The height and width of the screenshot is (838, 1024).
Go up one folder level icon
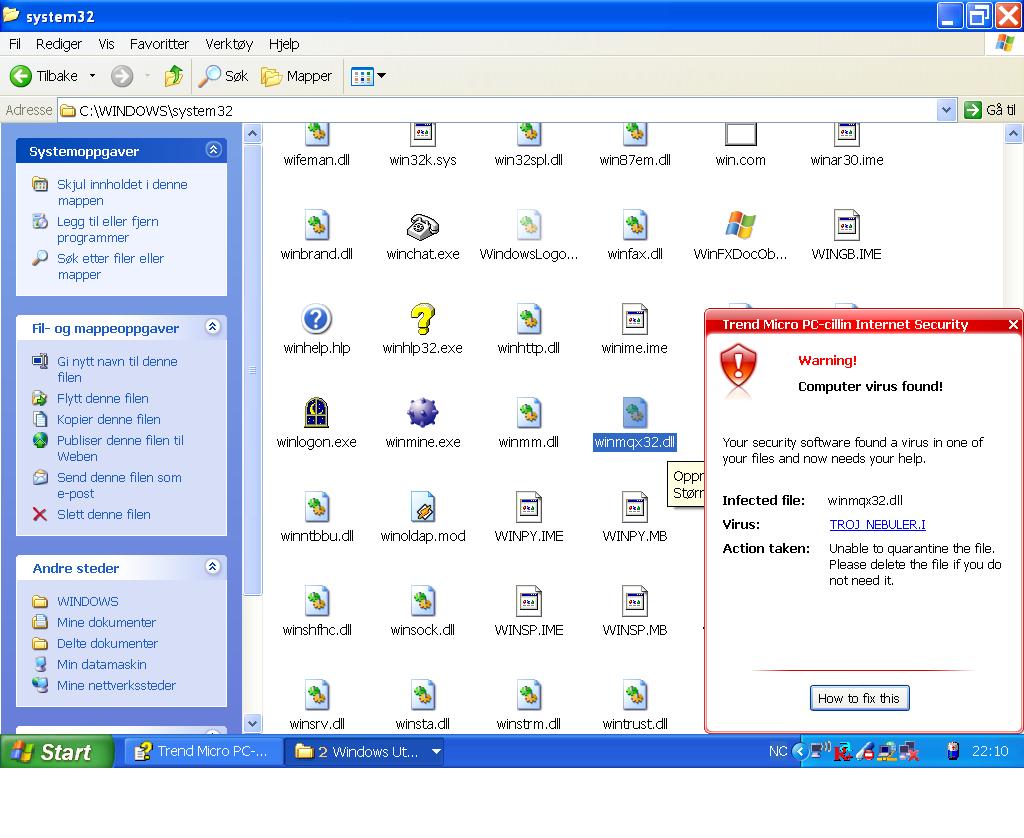pyautogui.click(x=174, y=76)
